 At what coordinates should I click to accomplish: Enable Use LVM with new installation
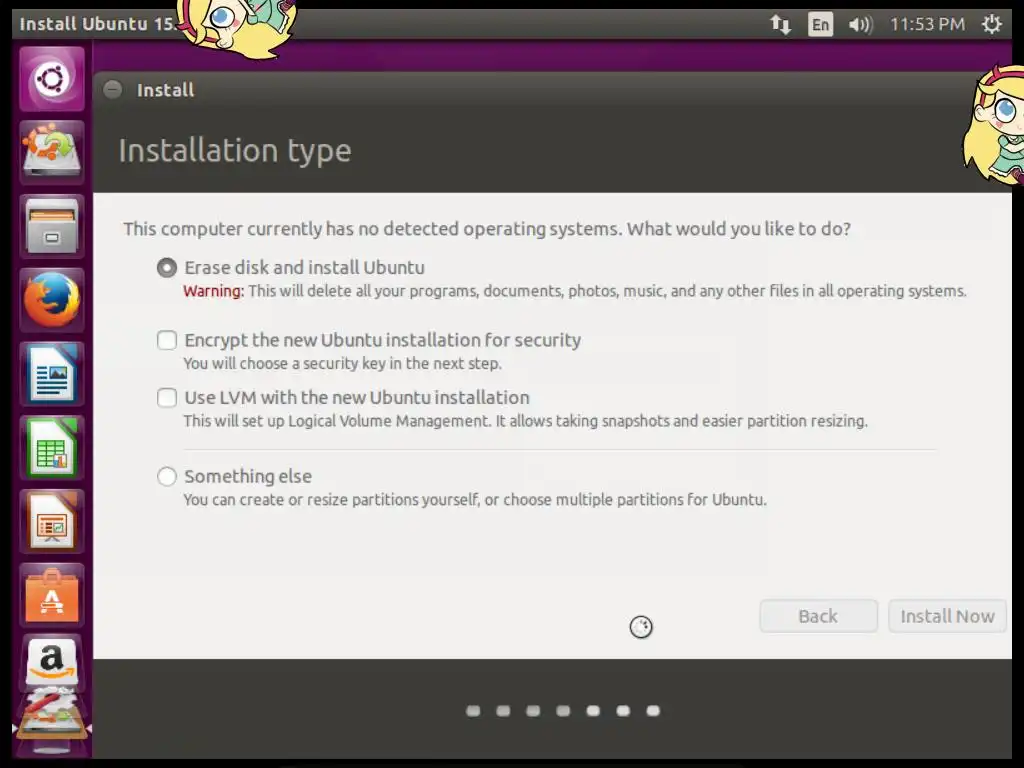click(x=167, y=398)
